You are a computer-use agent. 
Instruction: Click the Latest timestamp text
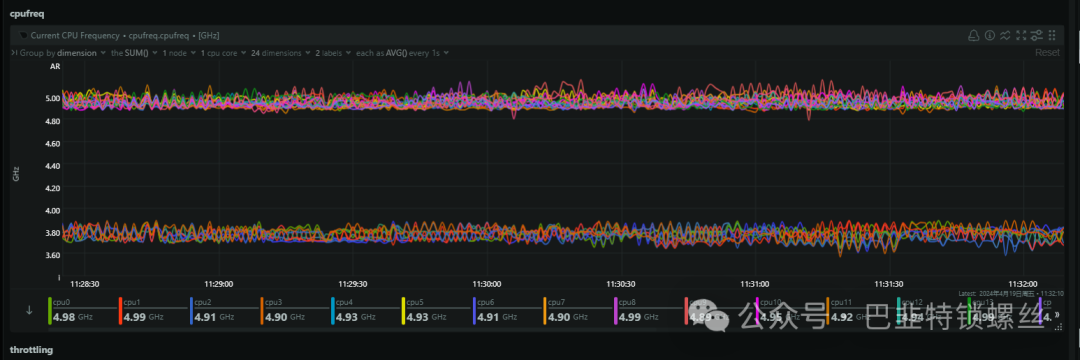tap(1012, 293)
